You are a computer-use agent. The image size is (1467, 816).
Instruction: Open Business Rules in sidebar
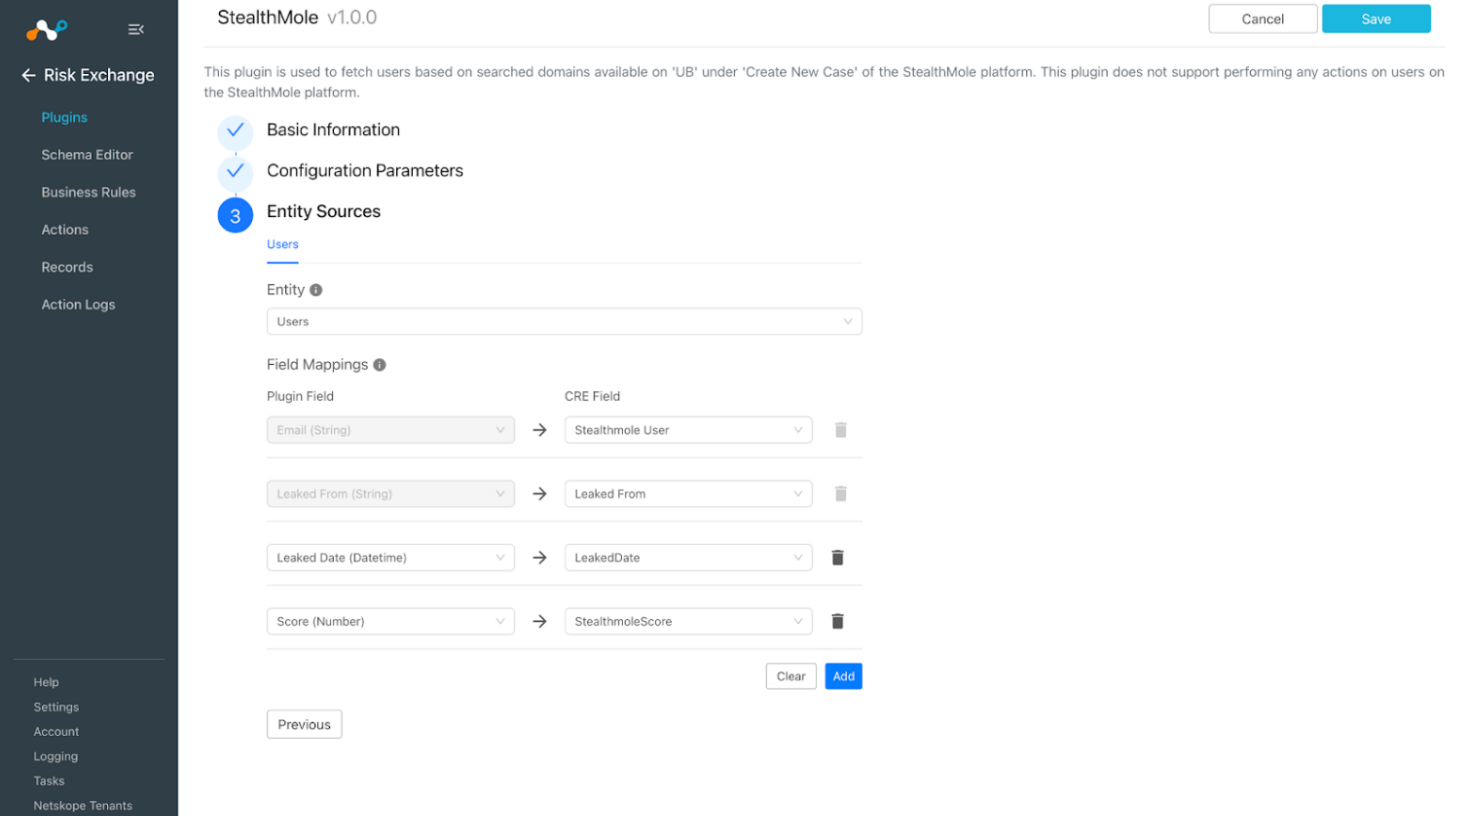coord(88,192)
